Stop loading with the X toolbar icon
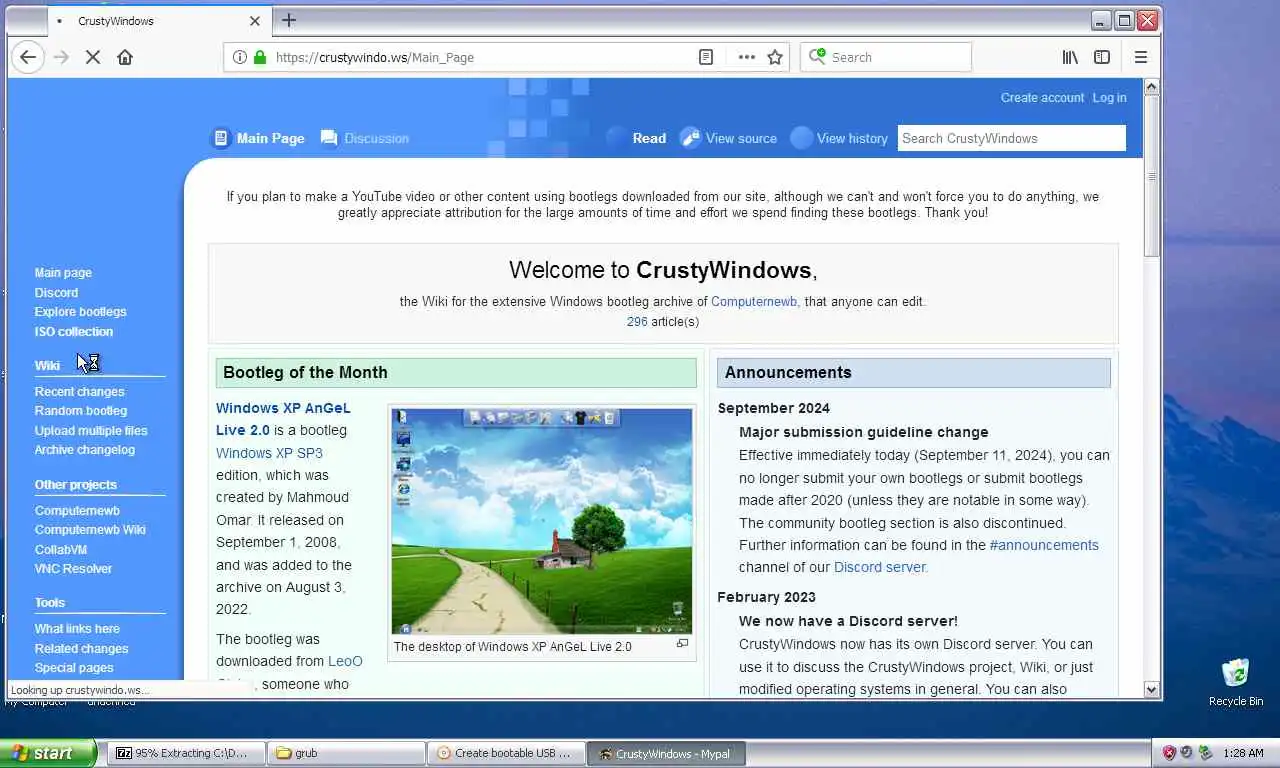This screenshot has width=1280, height=768. 93,57
